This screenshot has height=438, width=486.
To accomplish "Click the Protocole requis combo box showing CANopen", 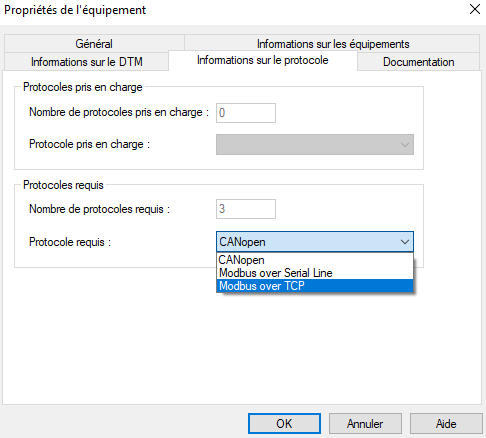I will [x=315, y=242].
